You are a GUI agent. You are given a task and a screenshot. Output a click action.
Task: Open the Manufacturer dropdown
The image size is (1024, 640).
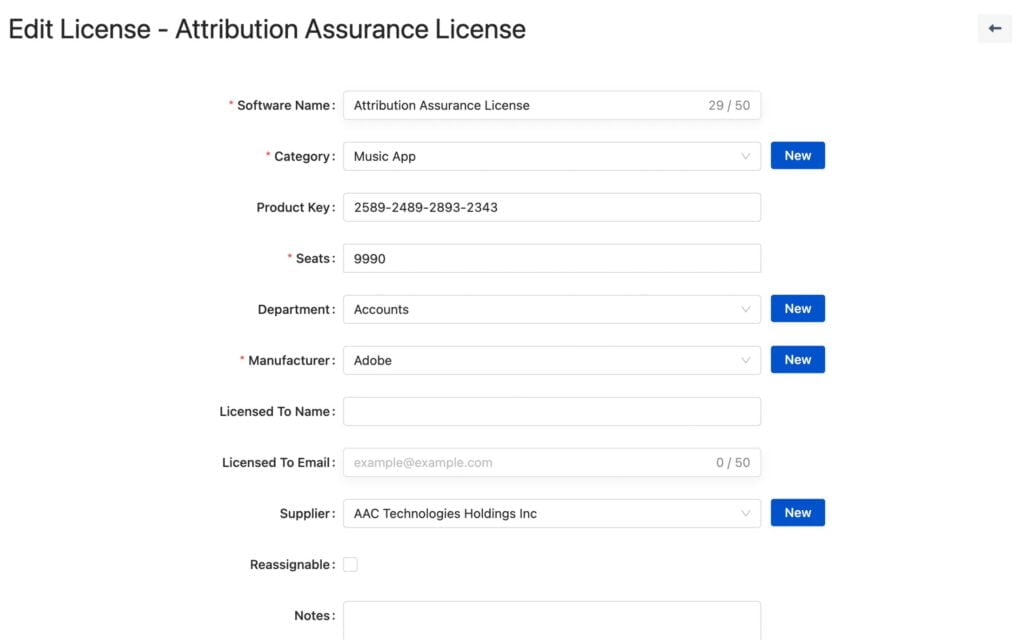point(746,360)
